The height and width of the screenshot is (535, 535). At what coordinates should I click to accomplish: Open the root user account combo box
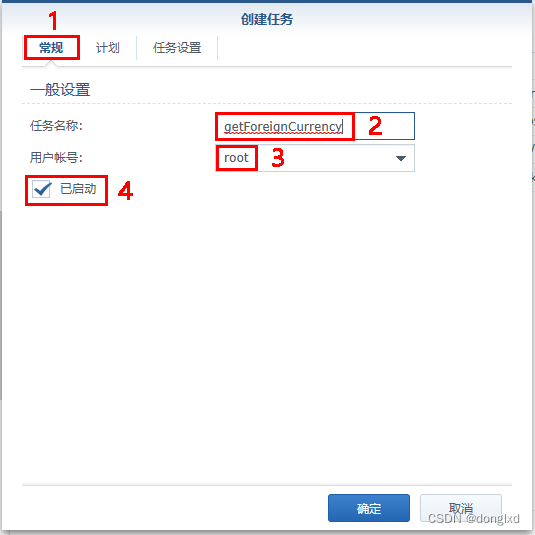315,158
